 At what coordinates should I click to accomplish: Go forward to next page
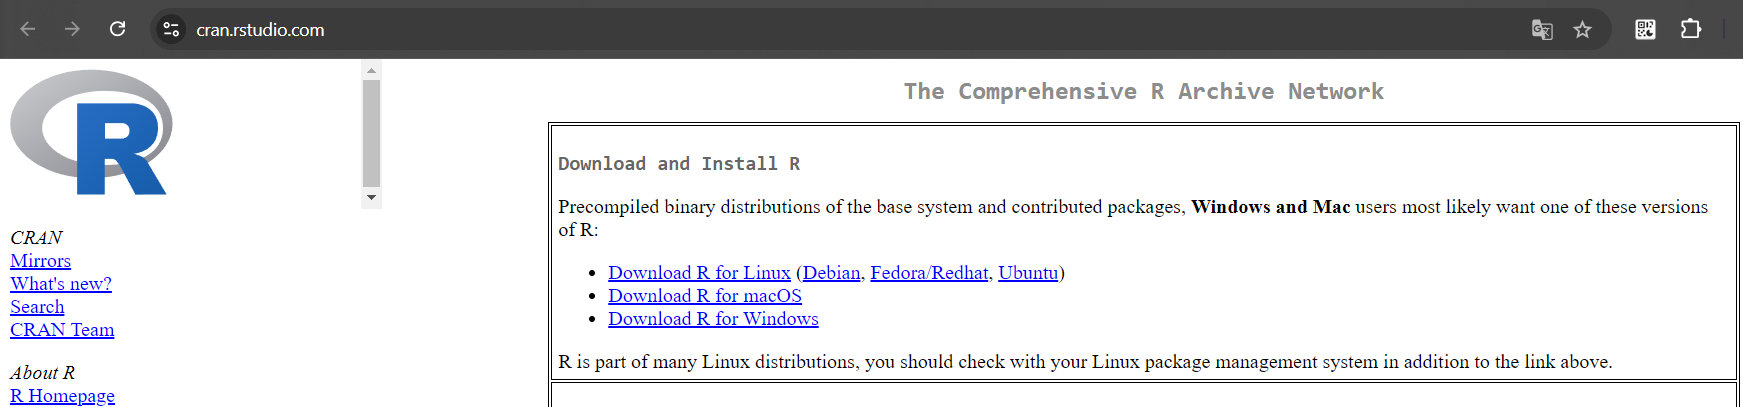(x=72, y=29)
